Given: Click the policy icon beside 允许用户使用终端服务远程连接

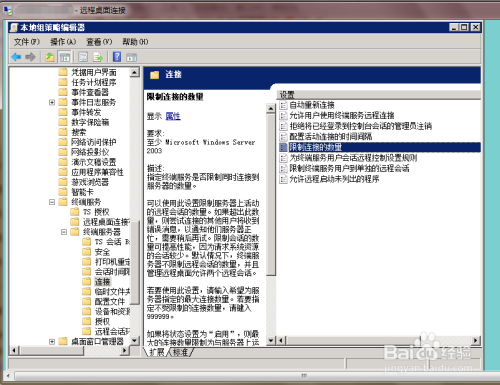Looking at the screenshot, I should (x=283, y=116).
